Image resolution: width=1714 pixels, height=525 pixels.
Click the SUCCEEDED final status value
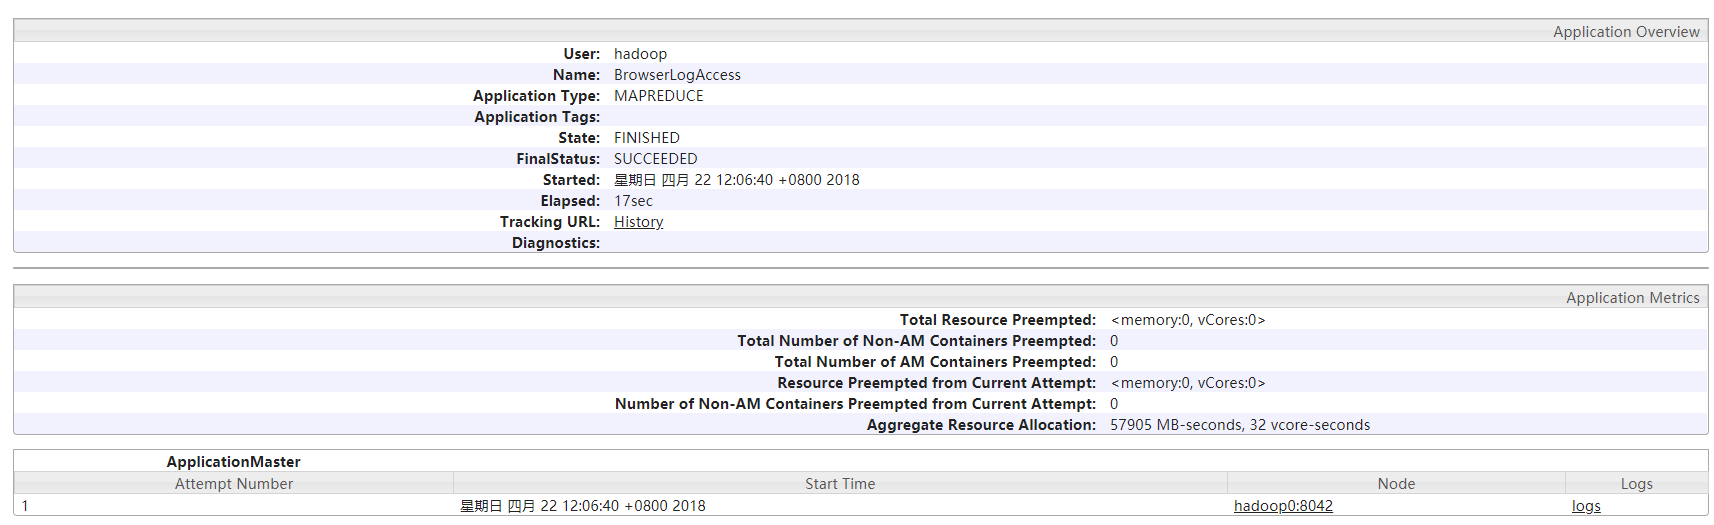655,159
